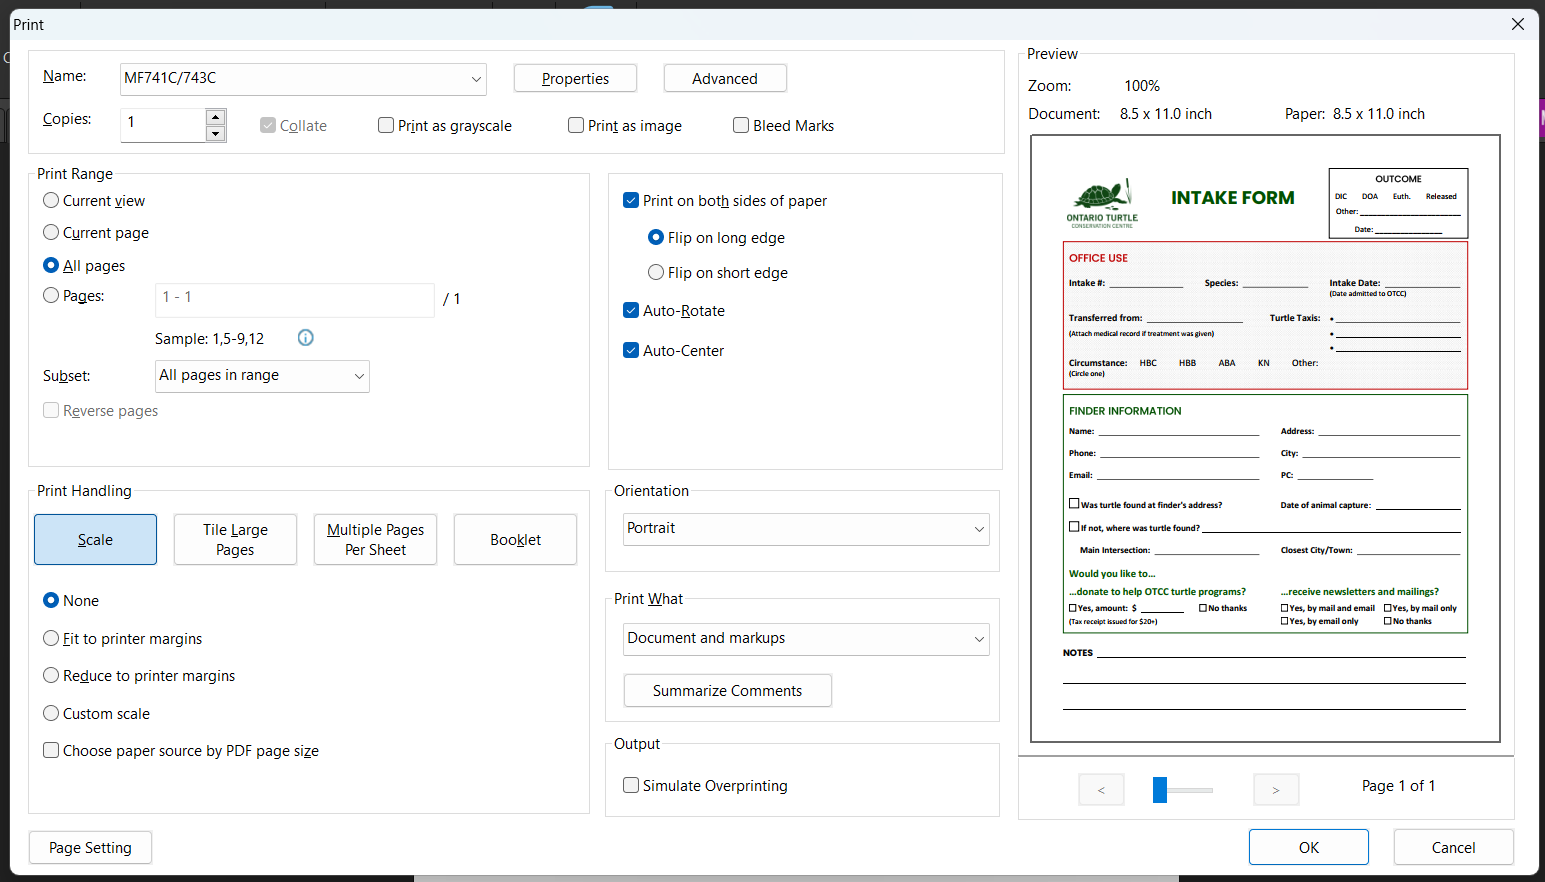The width and height of the screenshot is (1545, 882).
Task: Switch to Tile Large Pages mode
Action: tap(235, 540)
